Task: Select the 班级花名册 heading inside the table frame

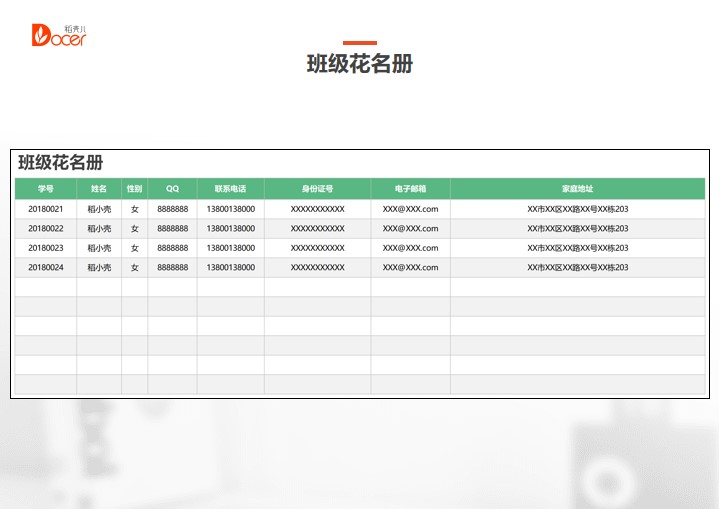Action: 61,163
